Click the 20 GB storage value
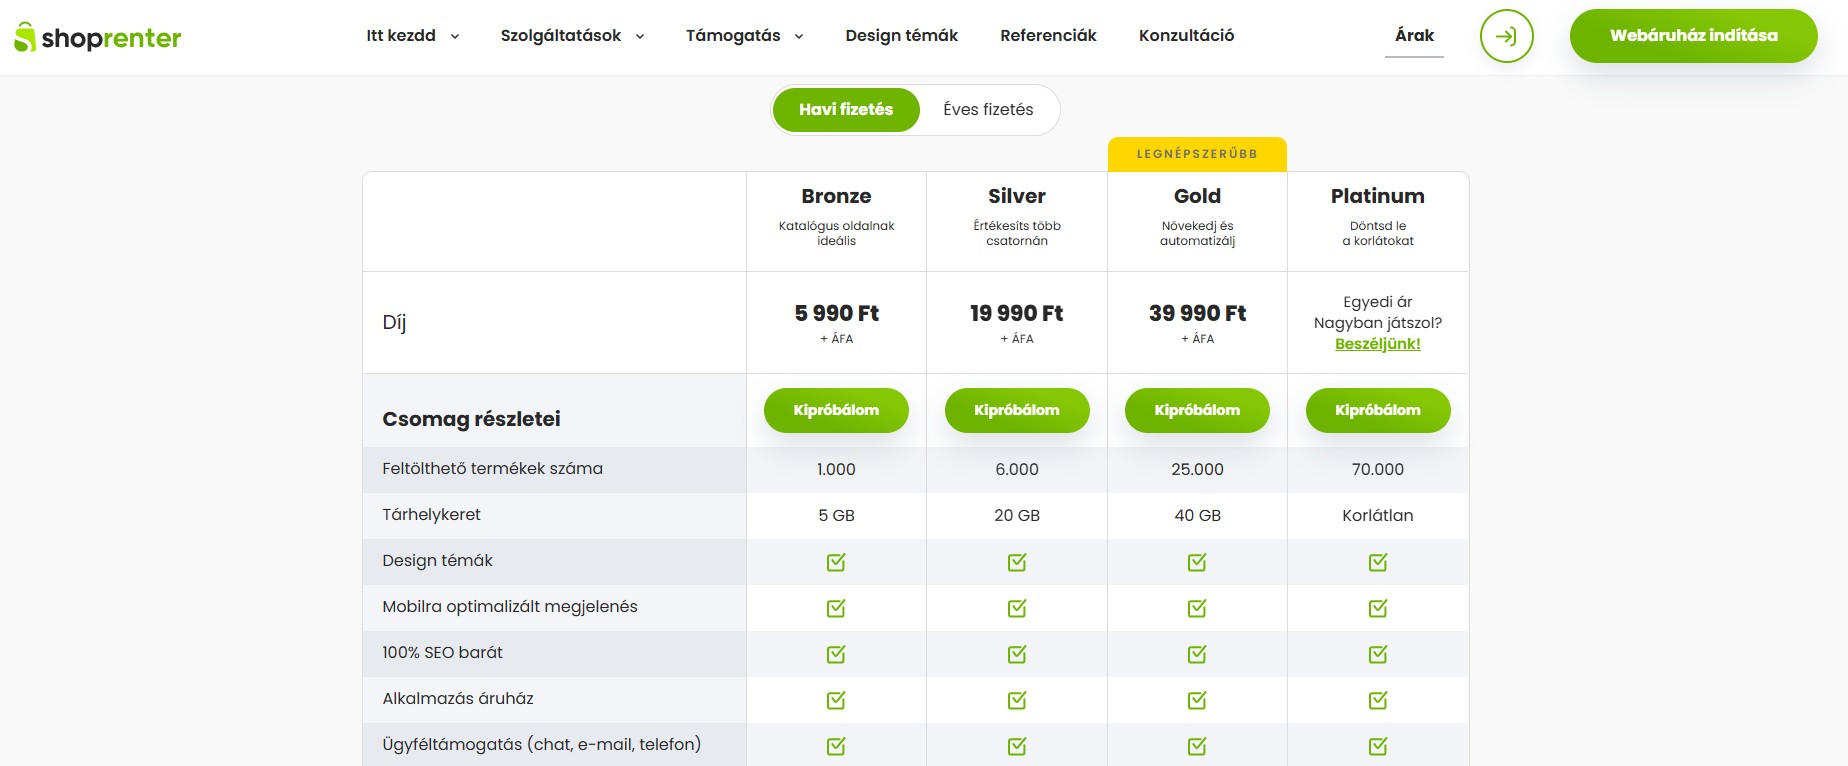This screenshot has height=766, width=1848. 1017,515
